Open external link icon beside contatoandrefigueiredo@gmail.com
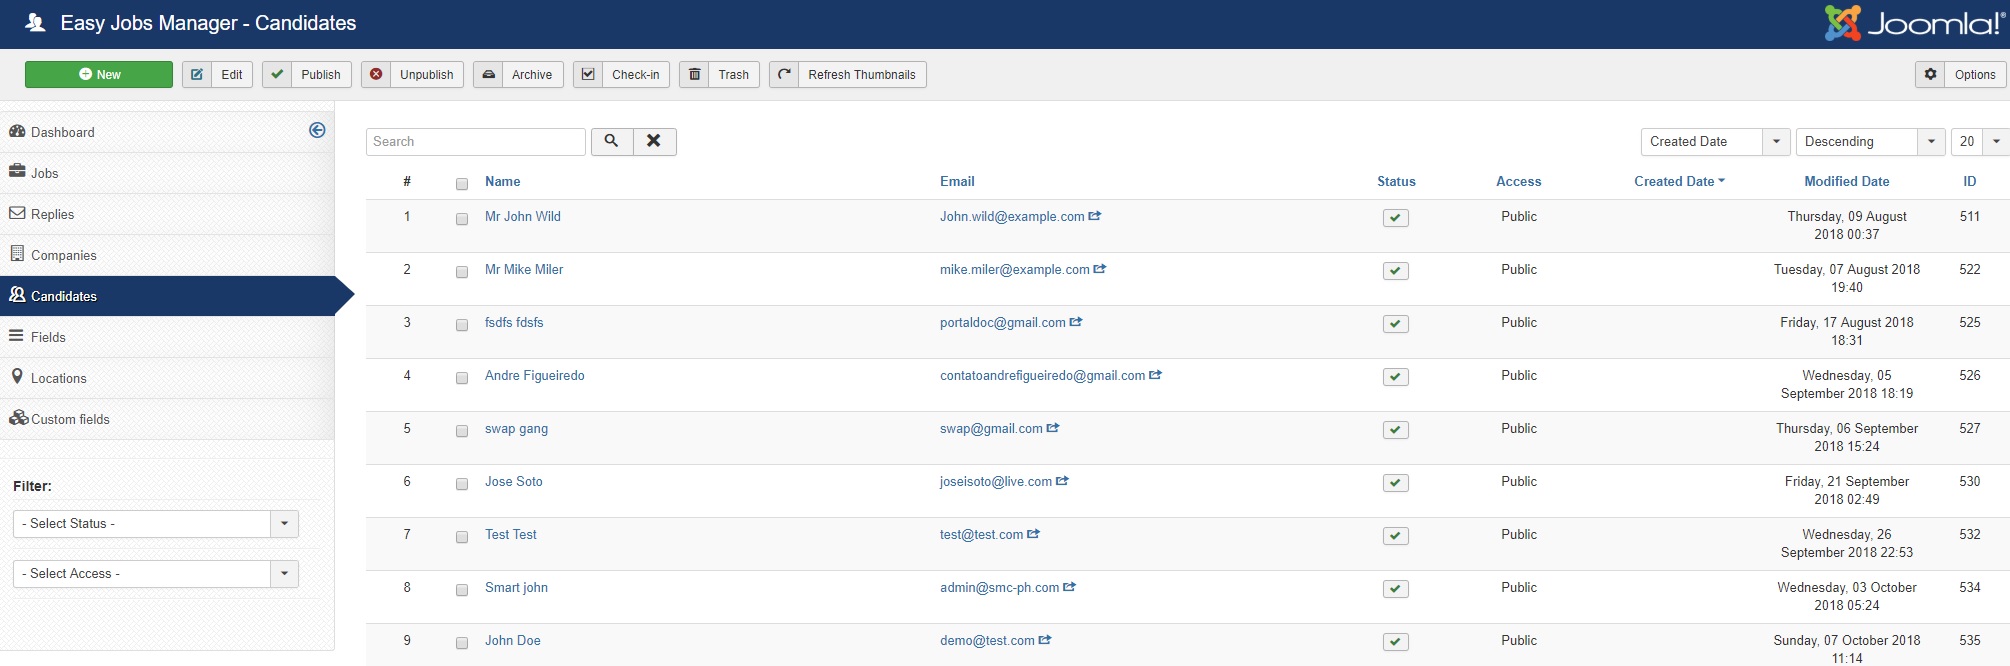 click(x=1156, y=375)
